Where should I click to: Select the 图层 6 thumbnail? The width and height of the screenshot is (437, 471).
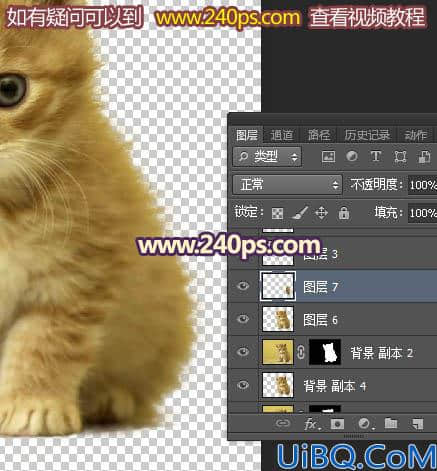278,319
